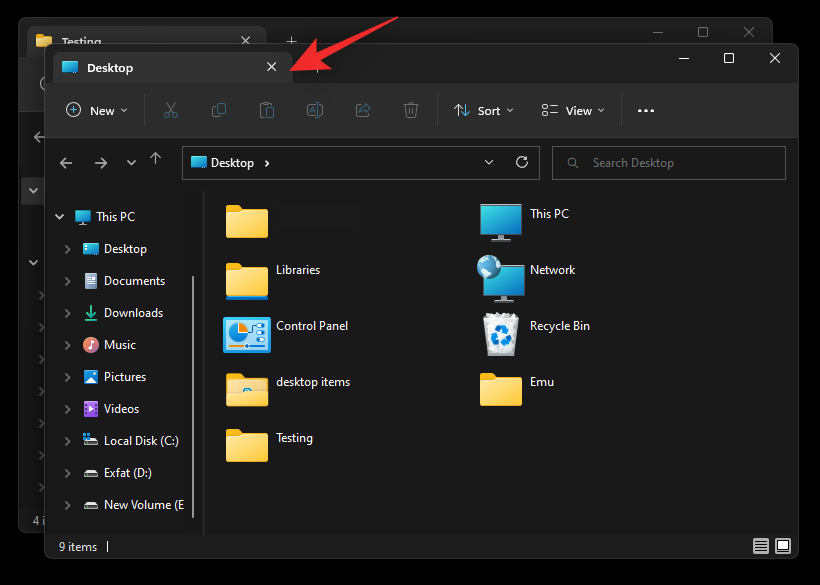Switch to details layout from the status bar

tap(761, 546)
